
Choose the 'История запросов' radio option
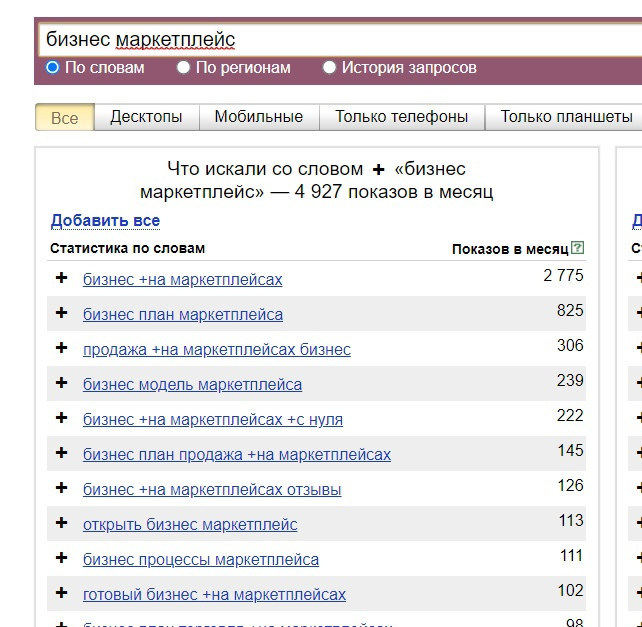(x=329, y=67)
